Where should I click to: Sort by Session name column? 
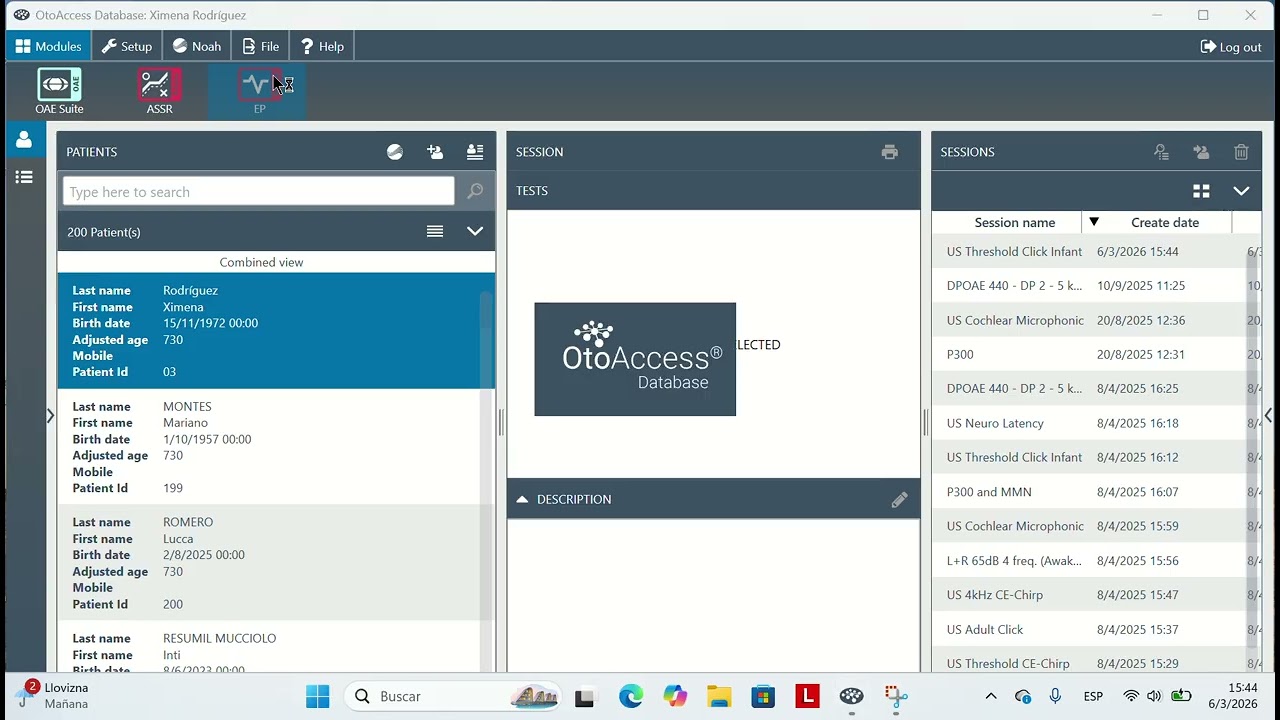[x=1014, y=222]
